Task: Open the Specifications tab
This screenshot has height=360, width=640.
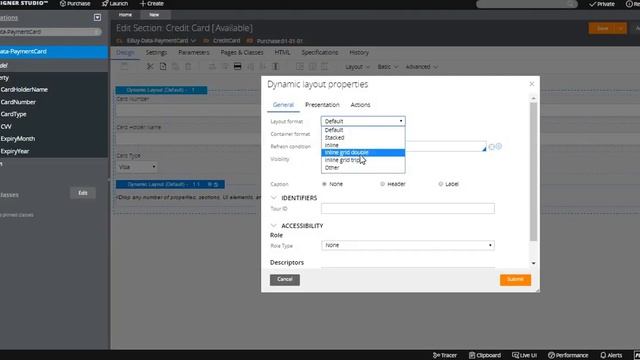Action: [x=320, y=52]
